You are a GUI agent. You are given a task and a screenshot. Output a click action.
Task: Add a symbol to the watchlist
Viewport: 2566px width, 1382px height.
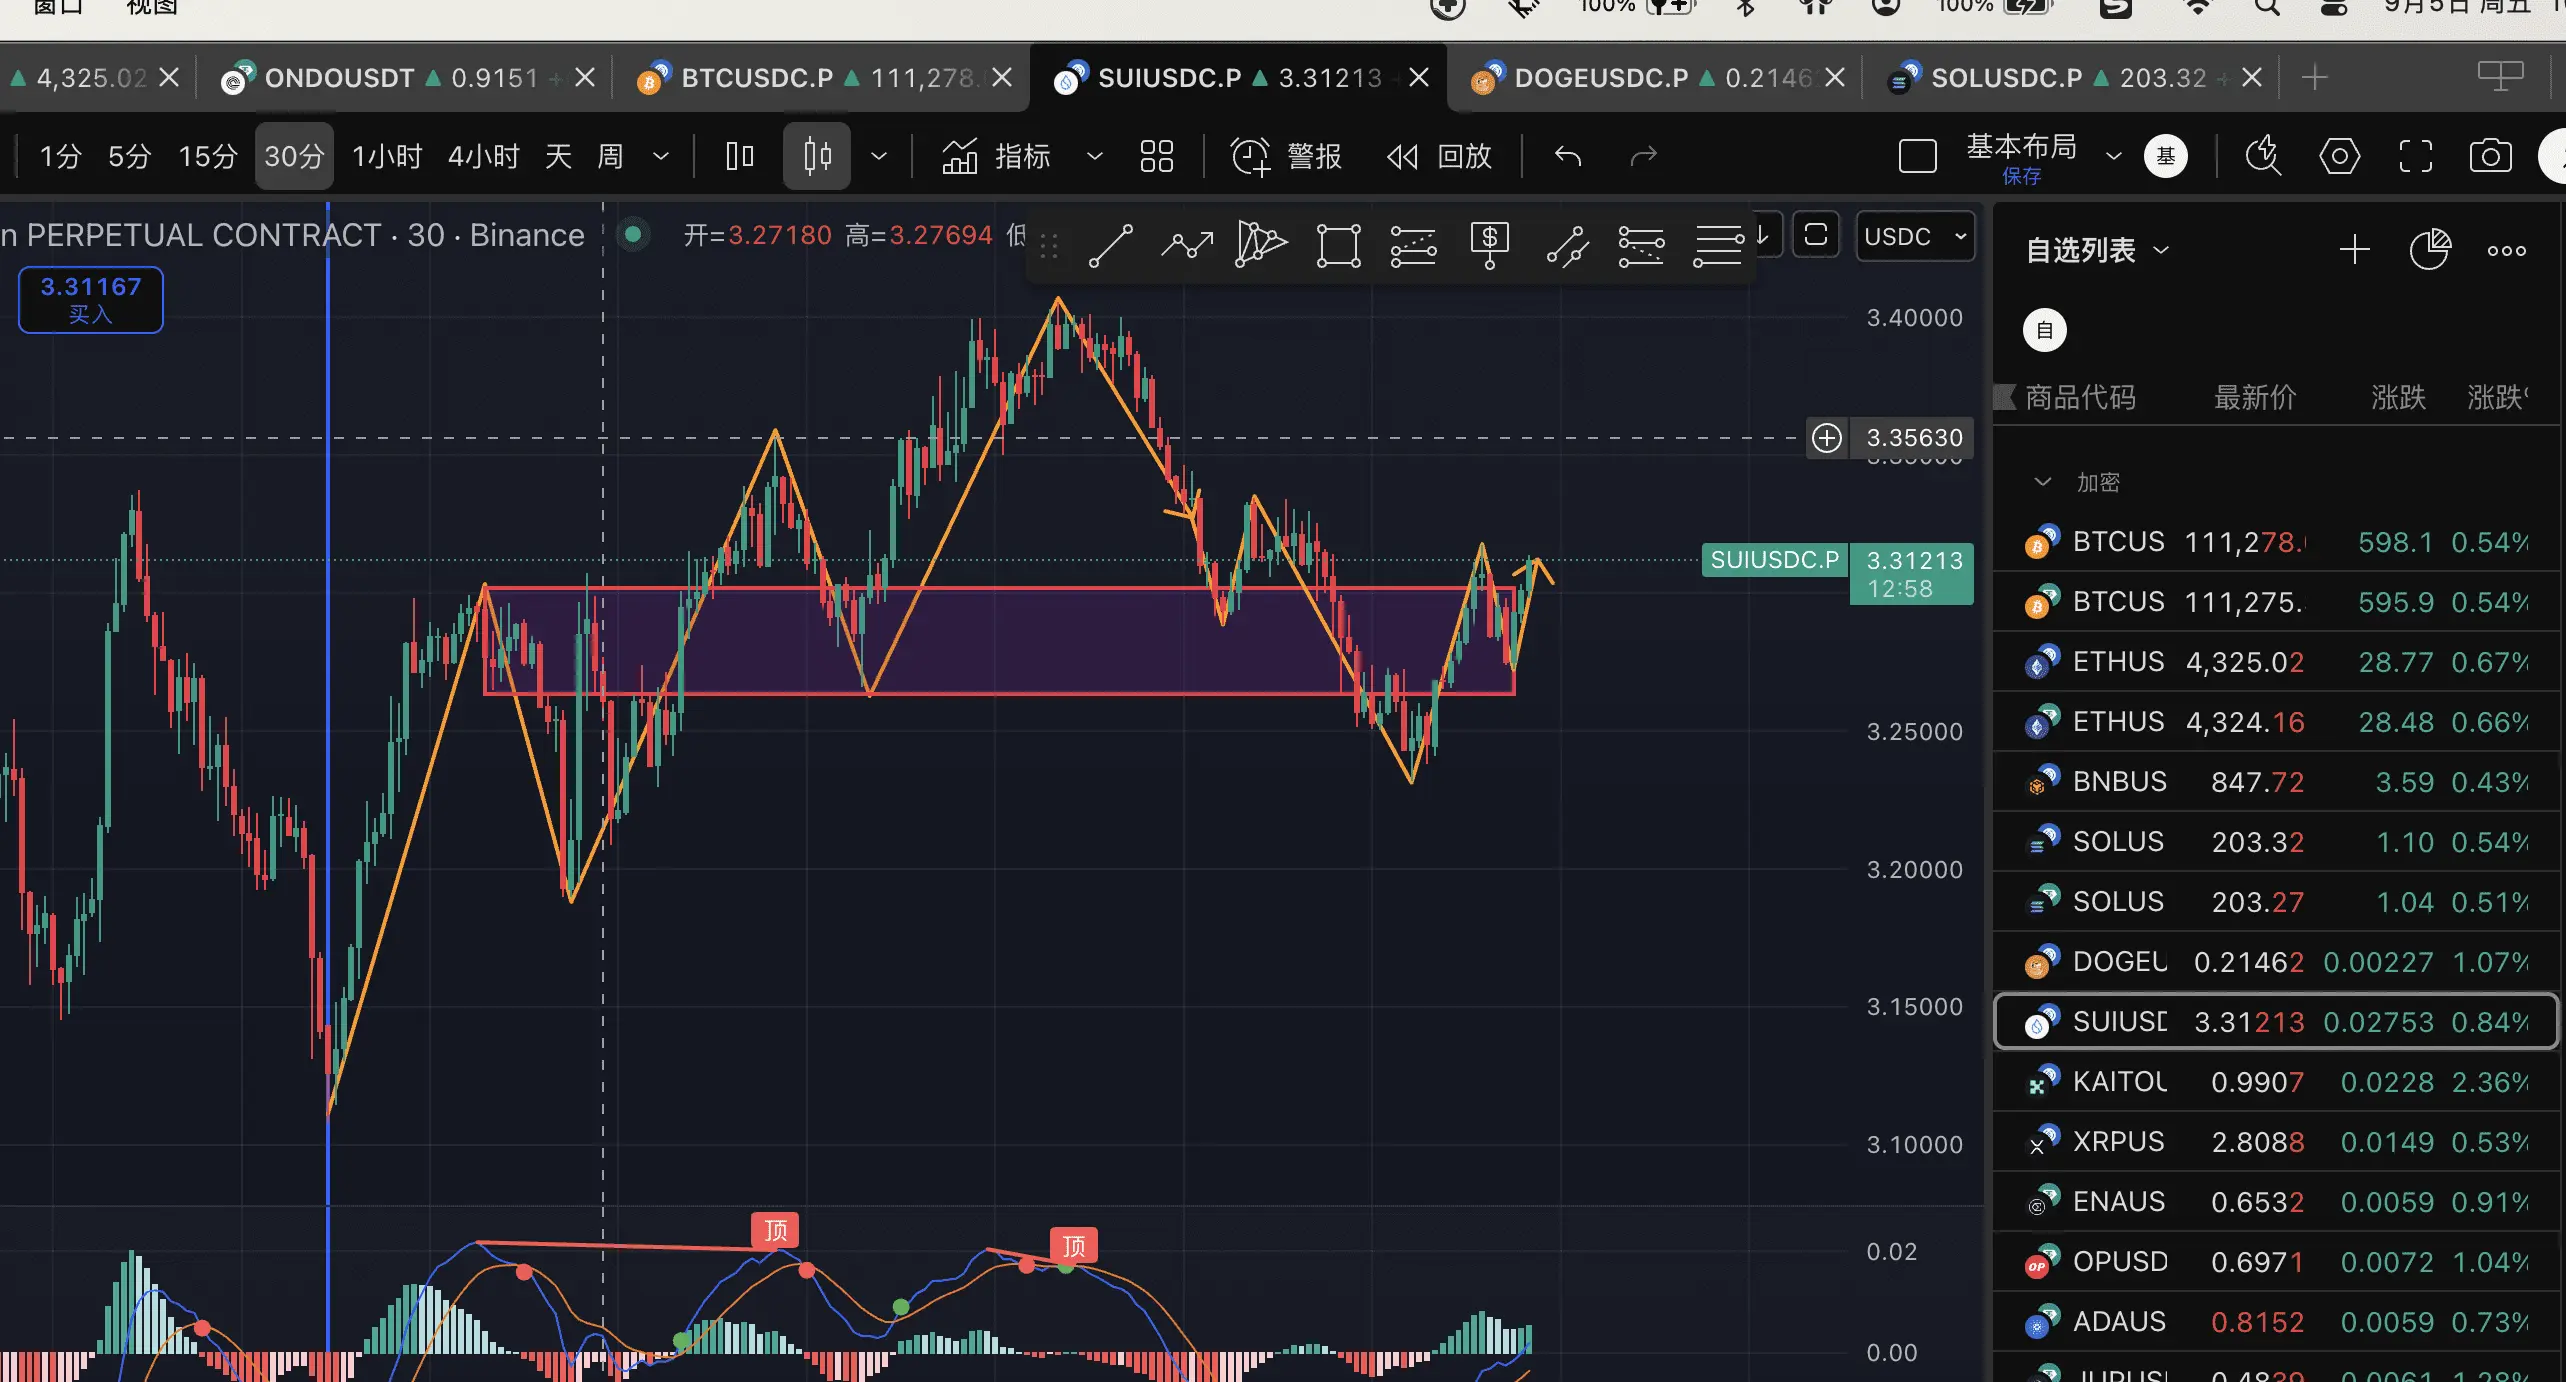point(2355,250)
